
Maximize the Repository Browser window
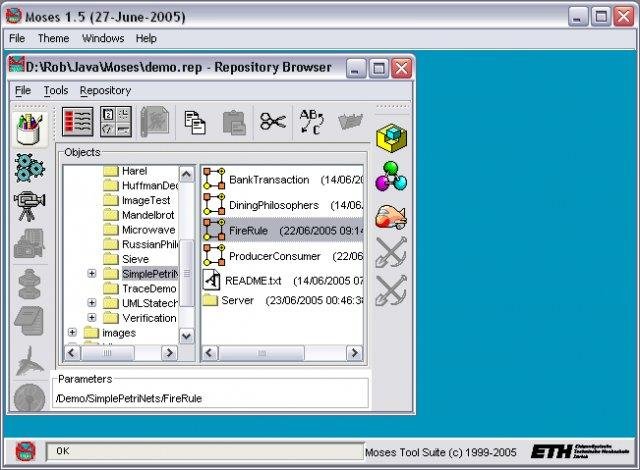coord(378,69)
